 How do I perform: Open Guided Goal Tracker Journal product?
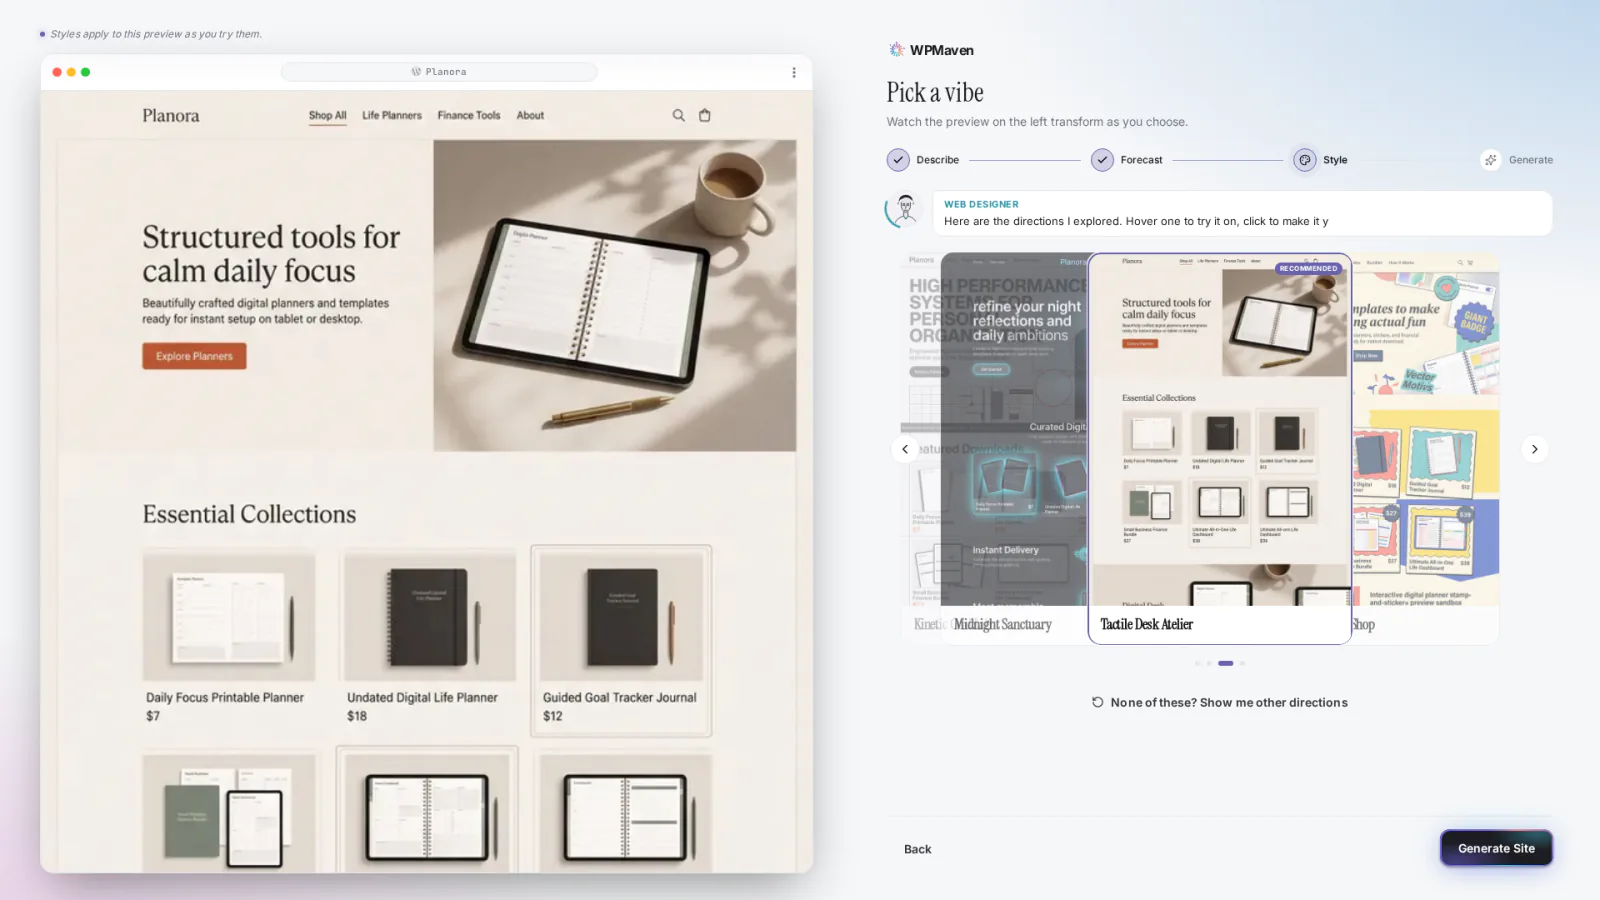pos(621,641)
